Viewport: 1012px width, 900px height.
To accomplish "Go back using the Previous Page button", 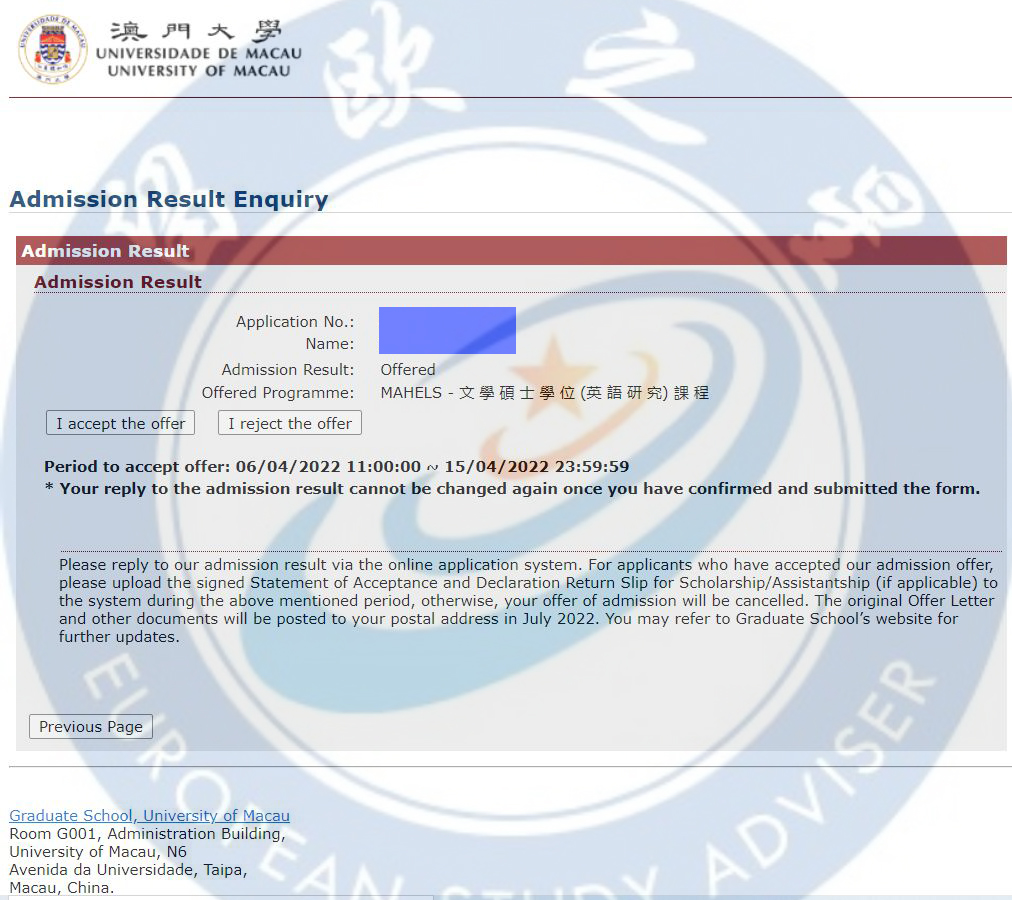I will (91, 726).
